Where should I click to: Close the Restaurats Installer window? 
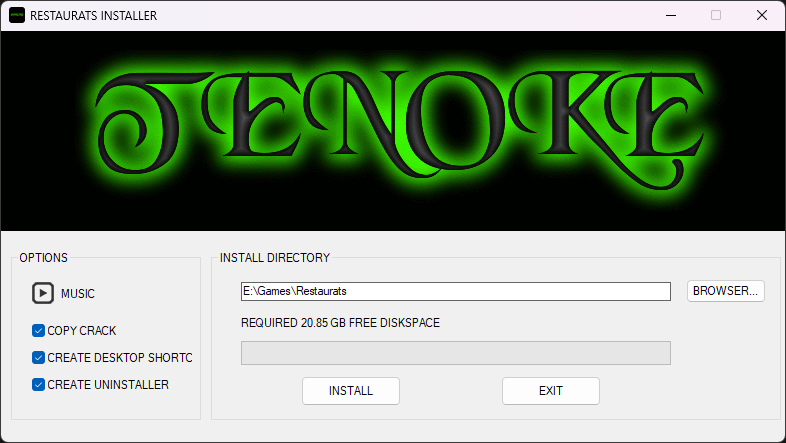762,16
